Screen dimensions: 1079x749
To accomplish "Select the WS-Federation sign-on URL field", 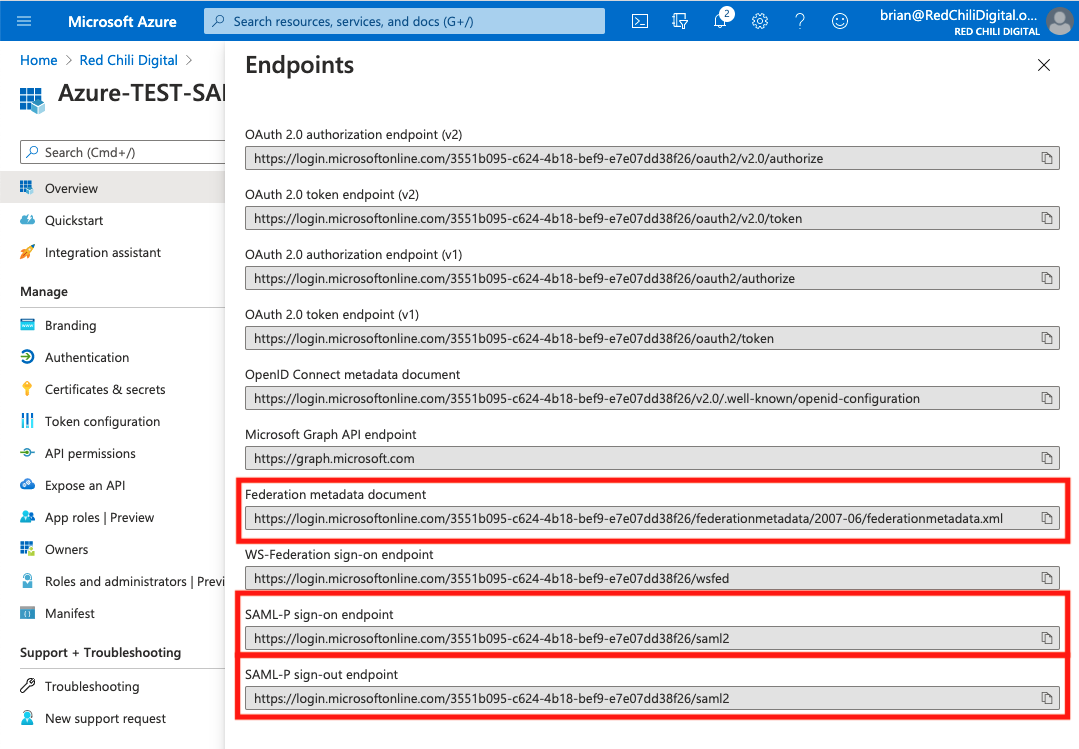I will click(652, 578).
